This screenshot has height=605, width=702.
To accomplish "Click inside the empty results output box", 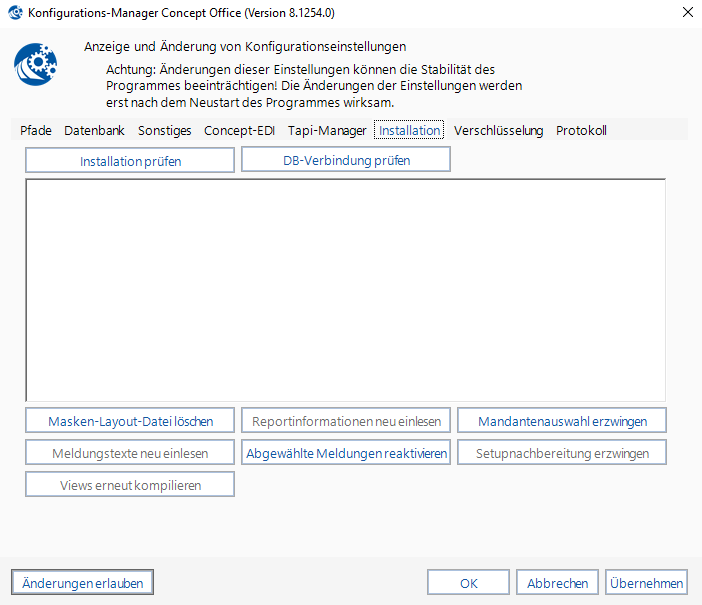I will click(345, 290).
